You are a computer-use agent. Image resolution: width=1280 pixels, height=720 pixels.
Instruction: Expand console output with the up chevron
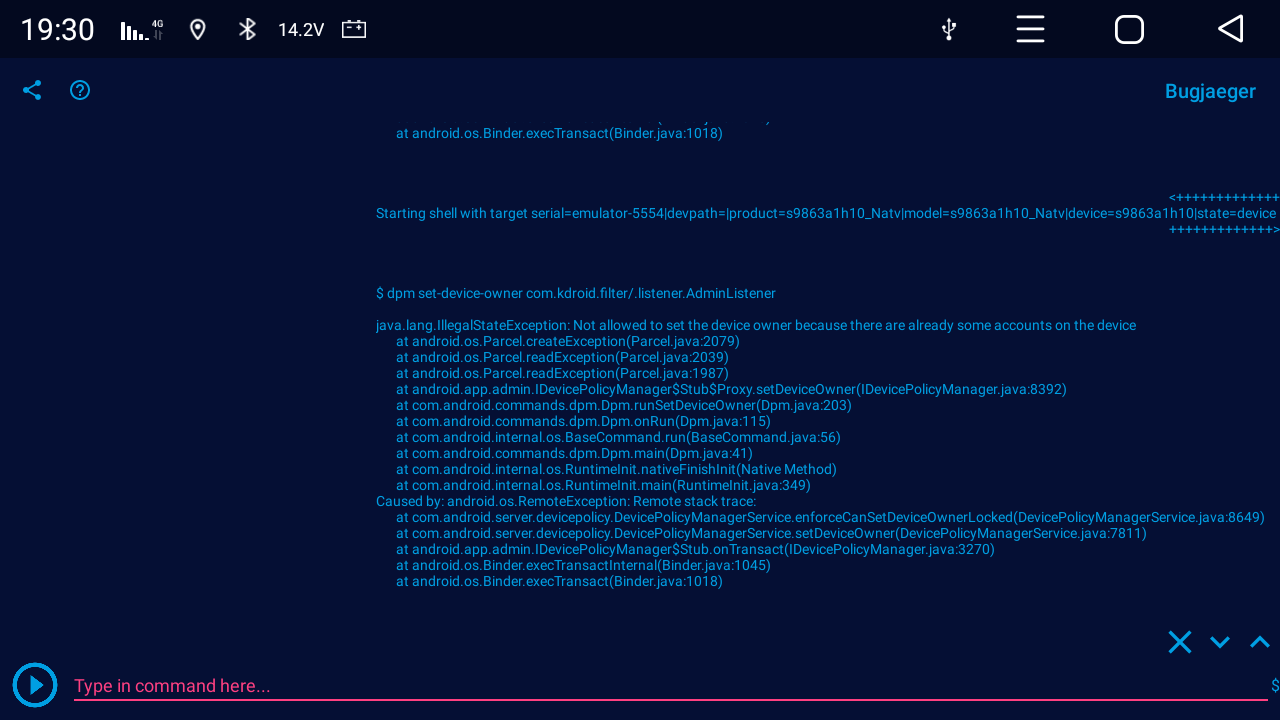pos(1258,642)
